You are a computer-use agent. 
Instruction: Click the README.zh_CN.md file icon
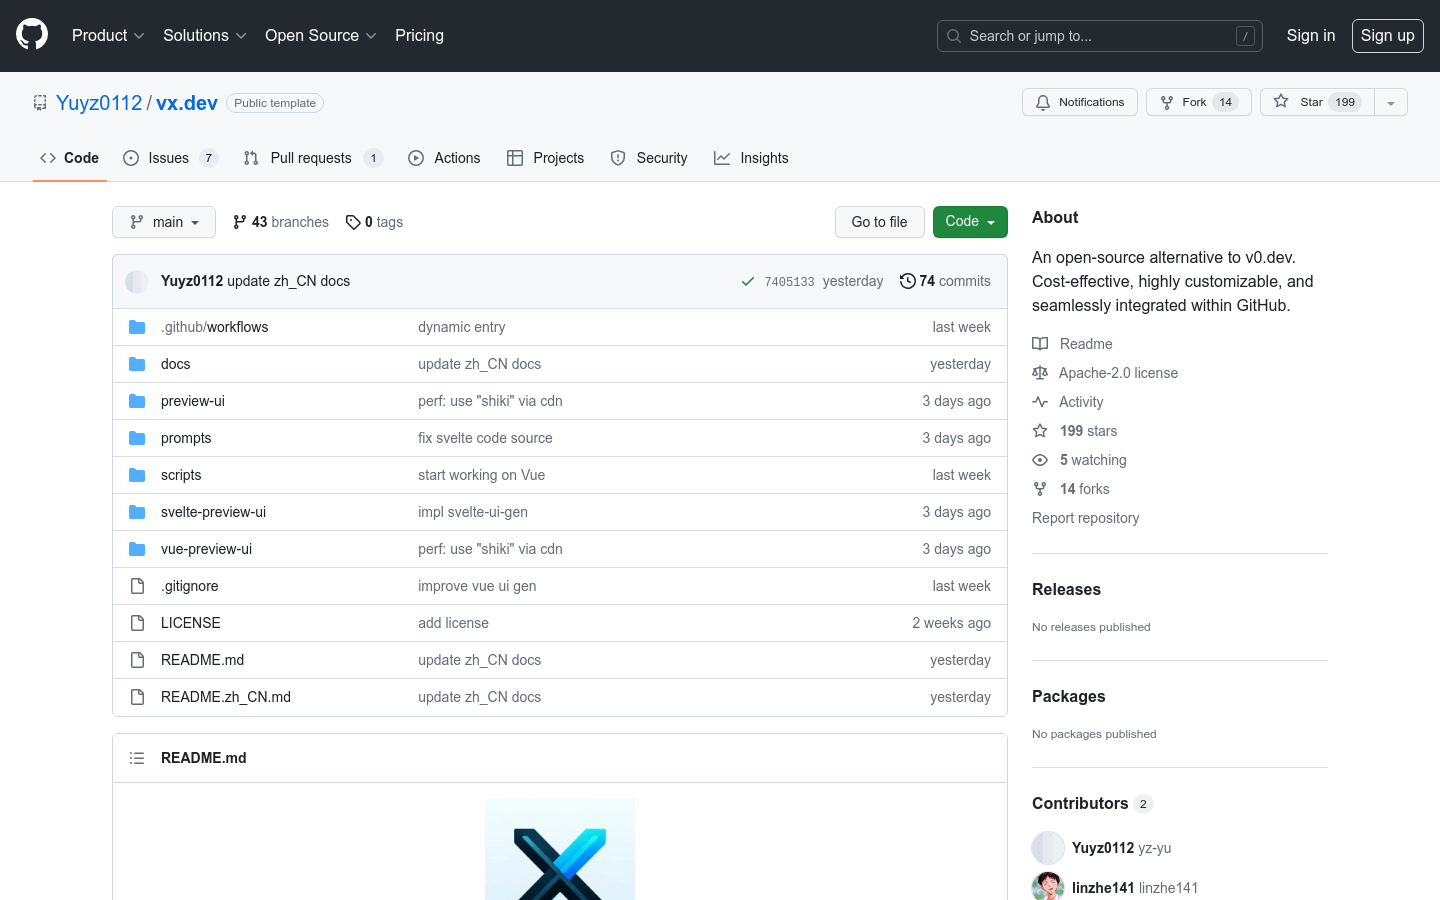coord(137,697)
